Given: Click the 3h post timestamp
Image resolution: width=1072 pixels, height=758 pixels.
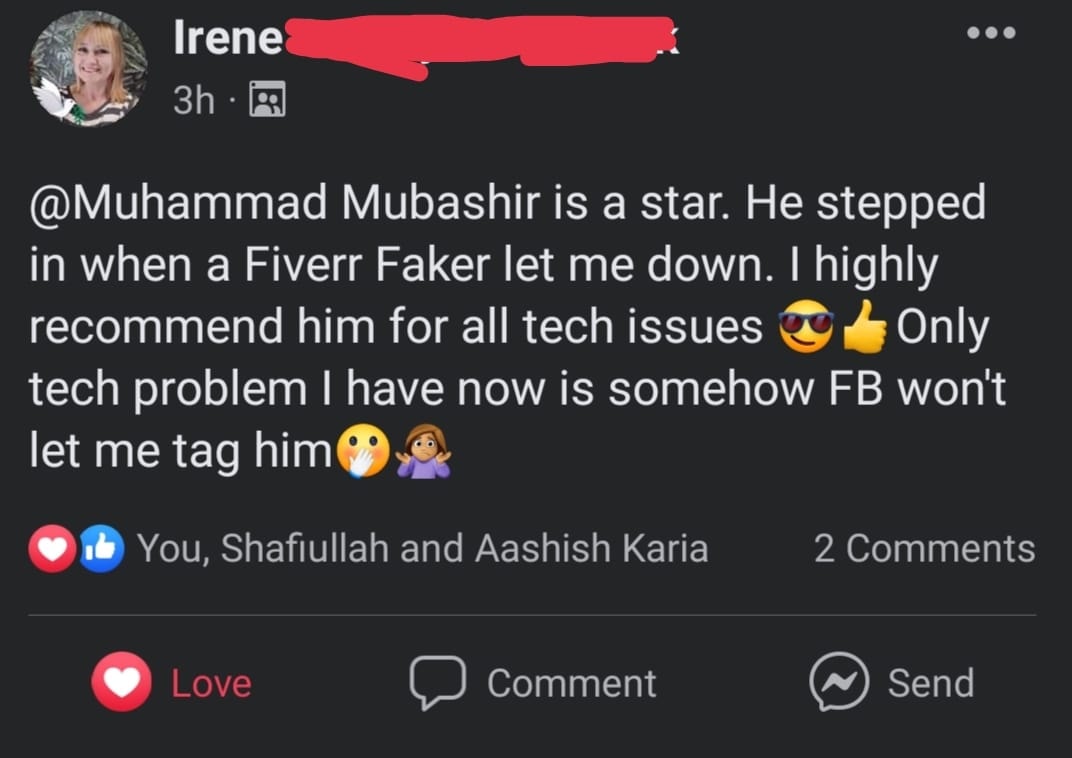Looking at the screenshot, I should (193, 99).
